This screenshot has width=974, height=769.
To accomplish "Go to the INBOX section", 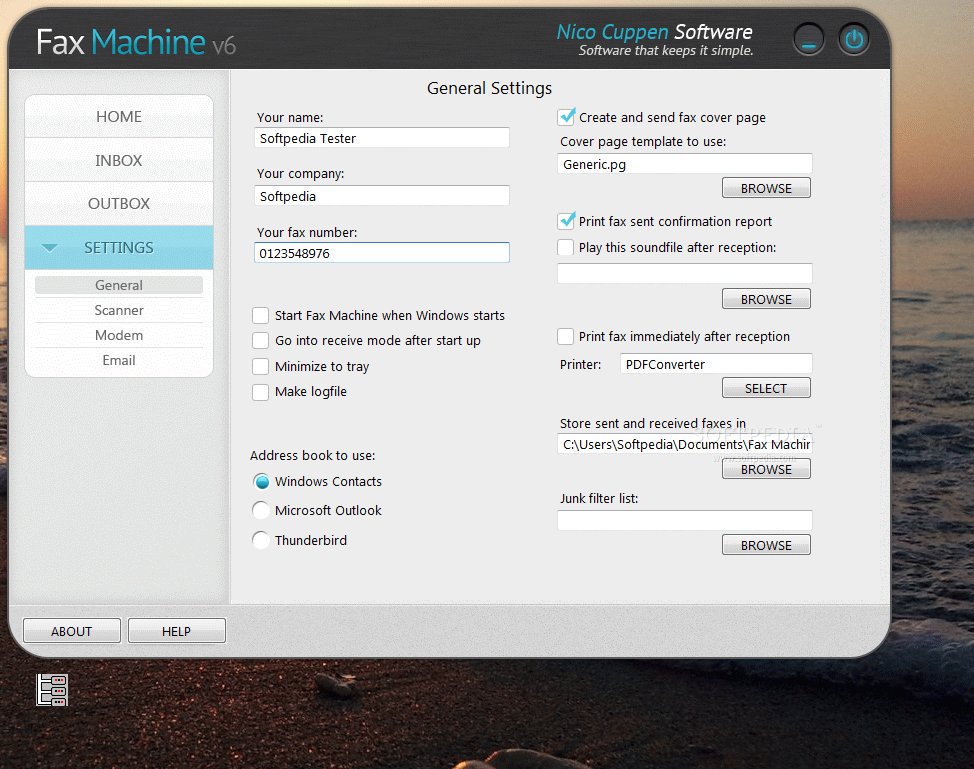I will 119,160.
